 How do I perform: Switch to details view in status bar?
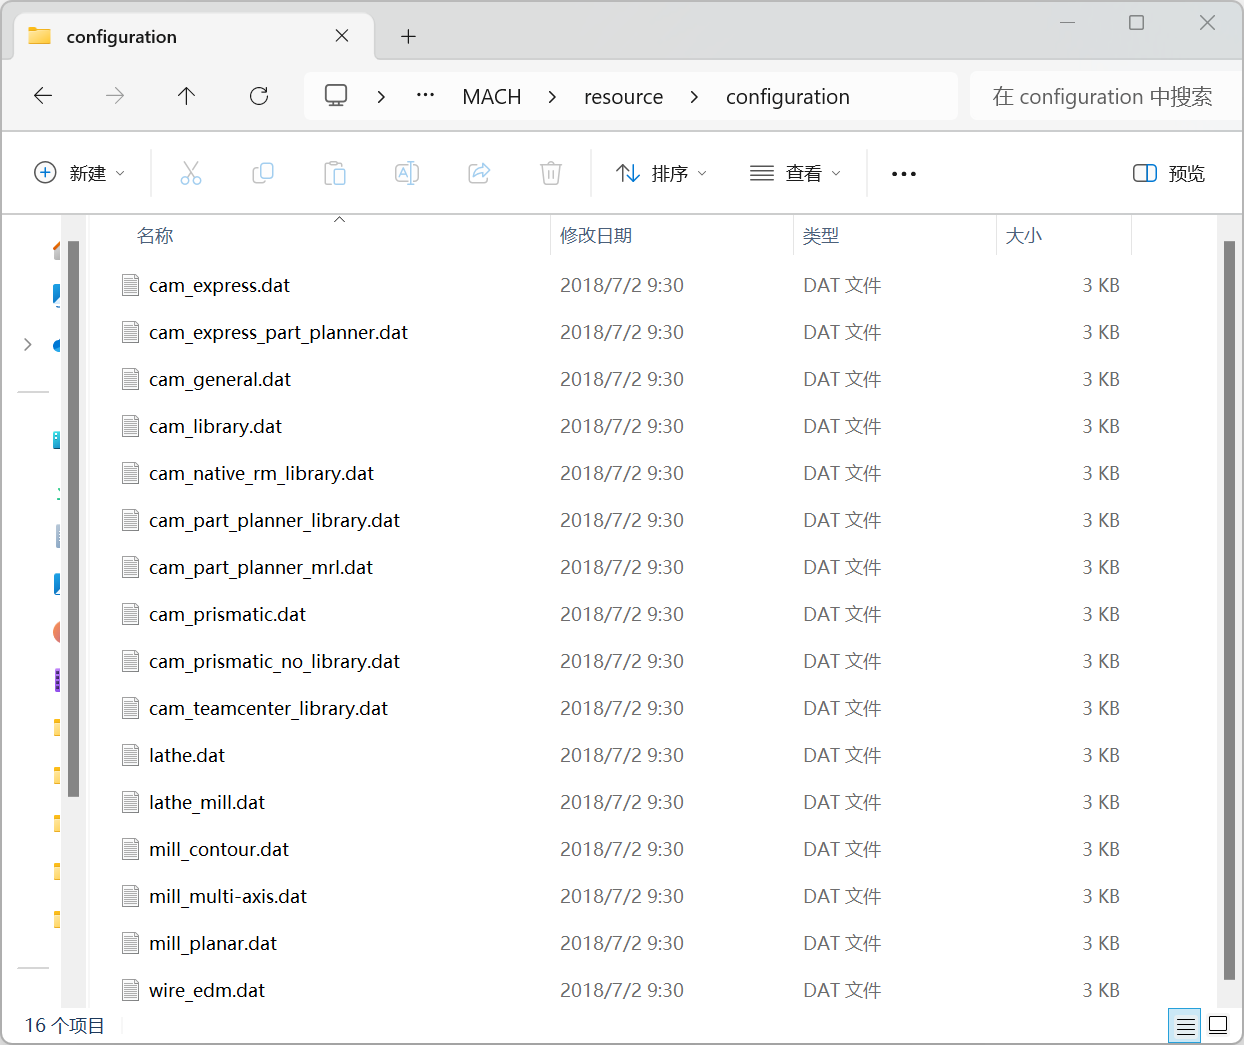(x=1185, y=1026)
